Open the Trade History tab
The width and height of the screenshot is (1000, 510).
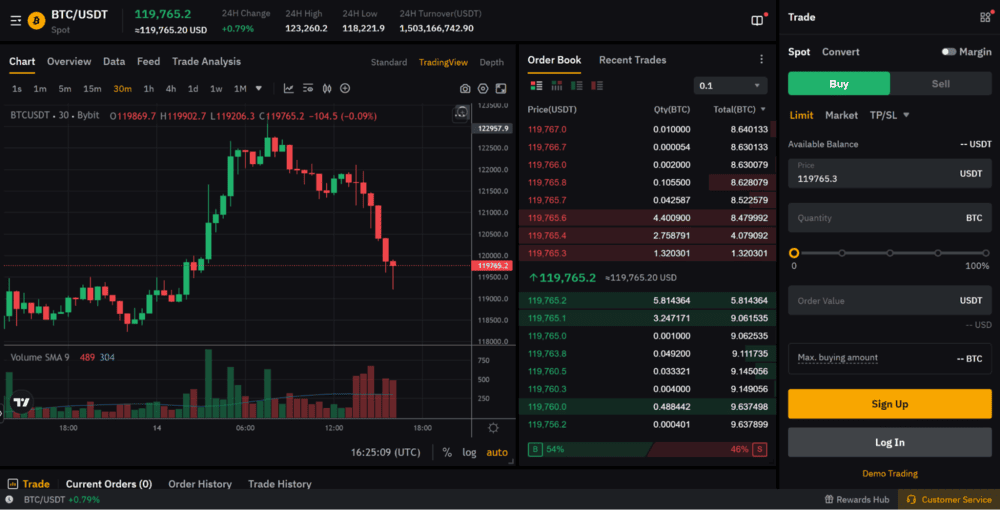pos(279,484)
